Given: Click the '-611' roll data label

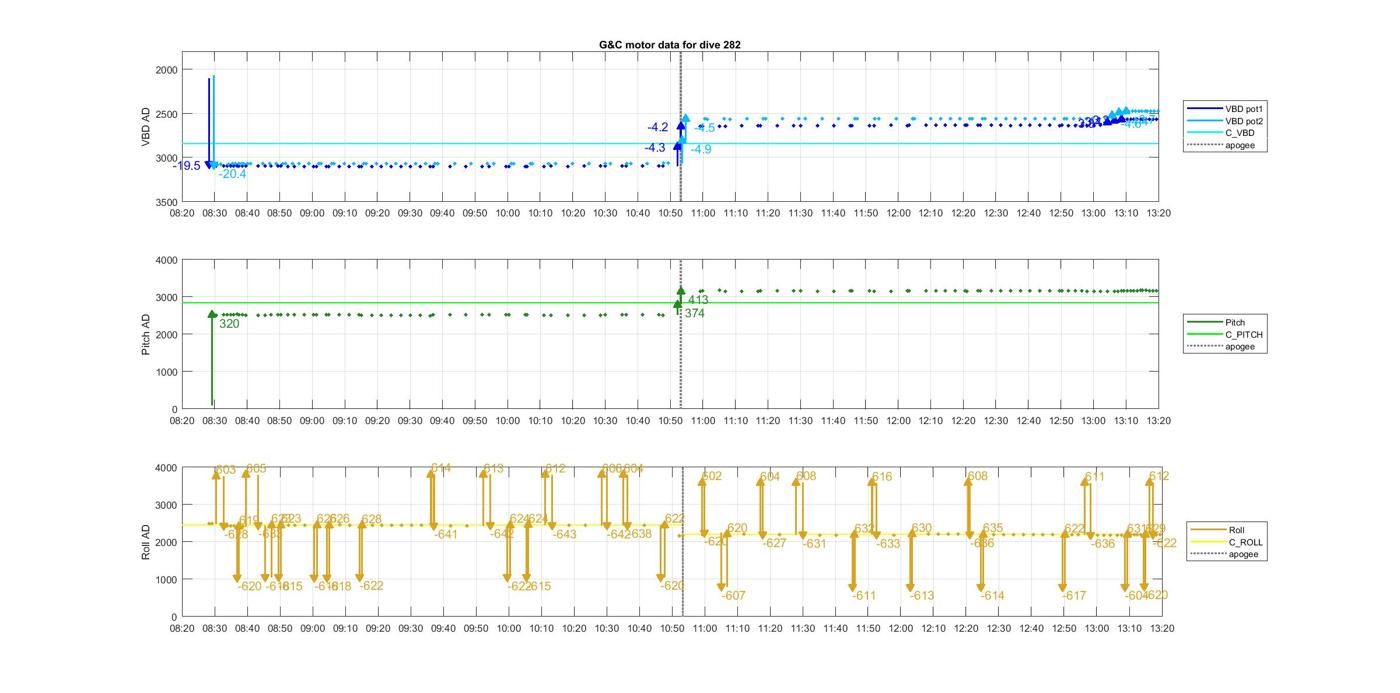Looking at the screenshot, I should point(864,596).
